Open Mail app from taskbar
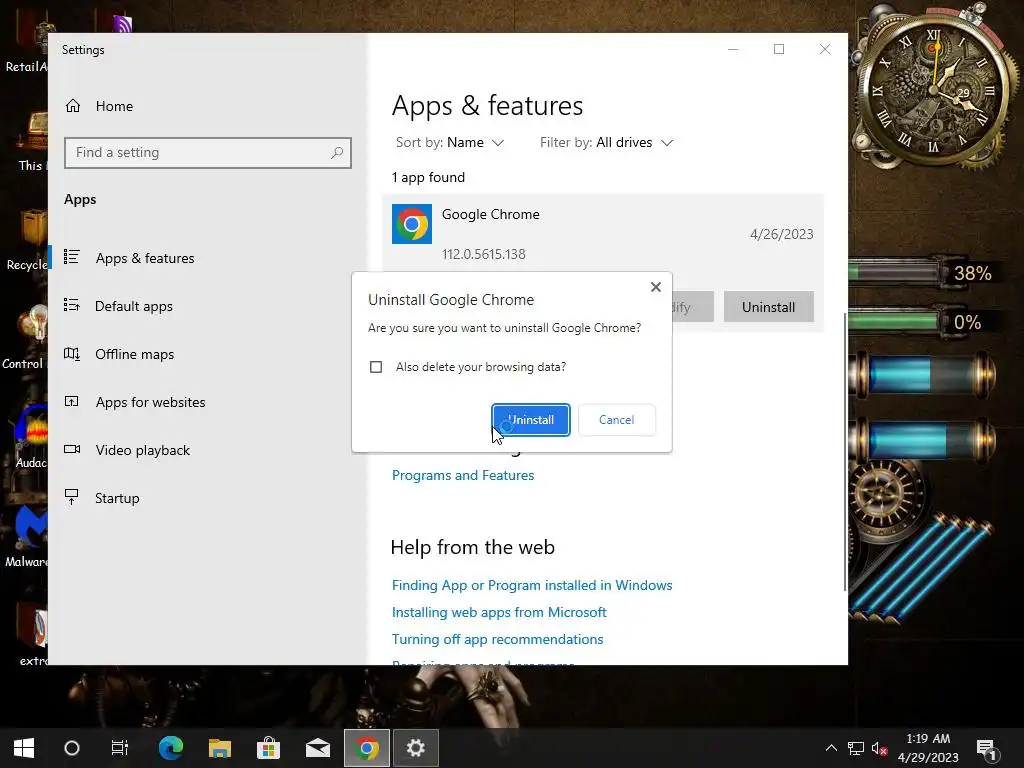This screenshot has height=768, width=1024. [318, 748]
